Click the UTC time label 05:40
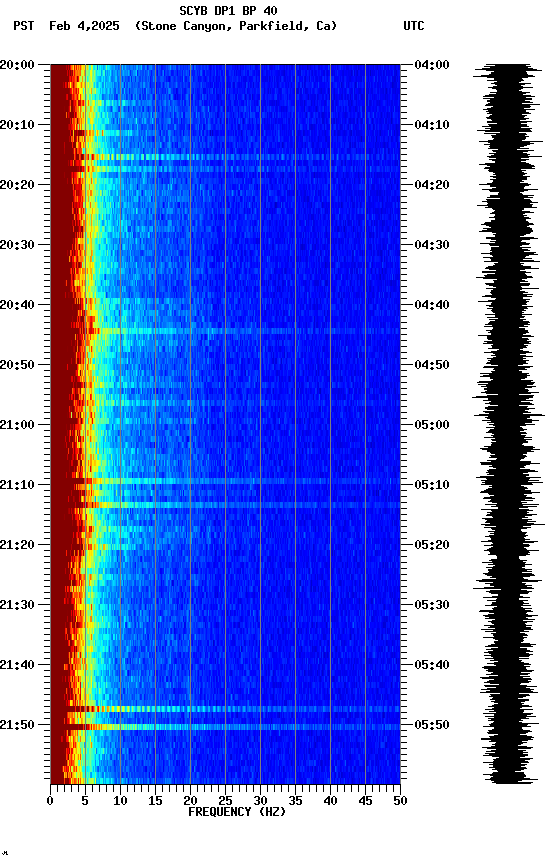 [x=432, y=665]
